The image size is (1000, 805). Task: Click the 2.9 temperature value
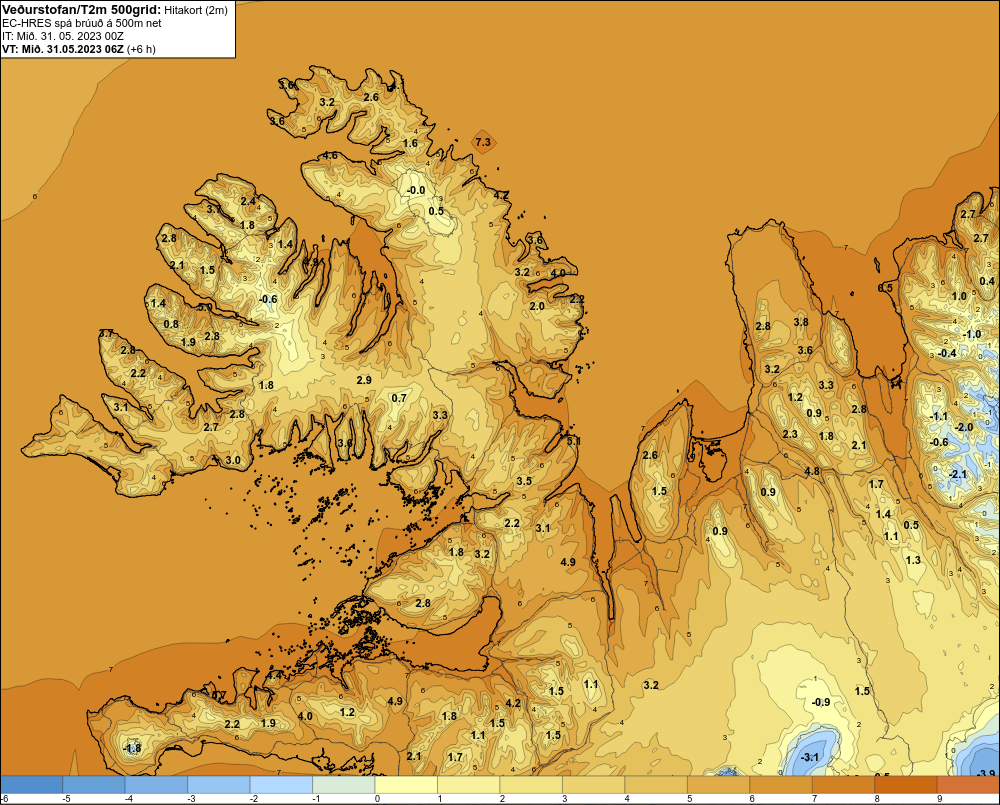pyautogui.click(x=364, y=380)
